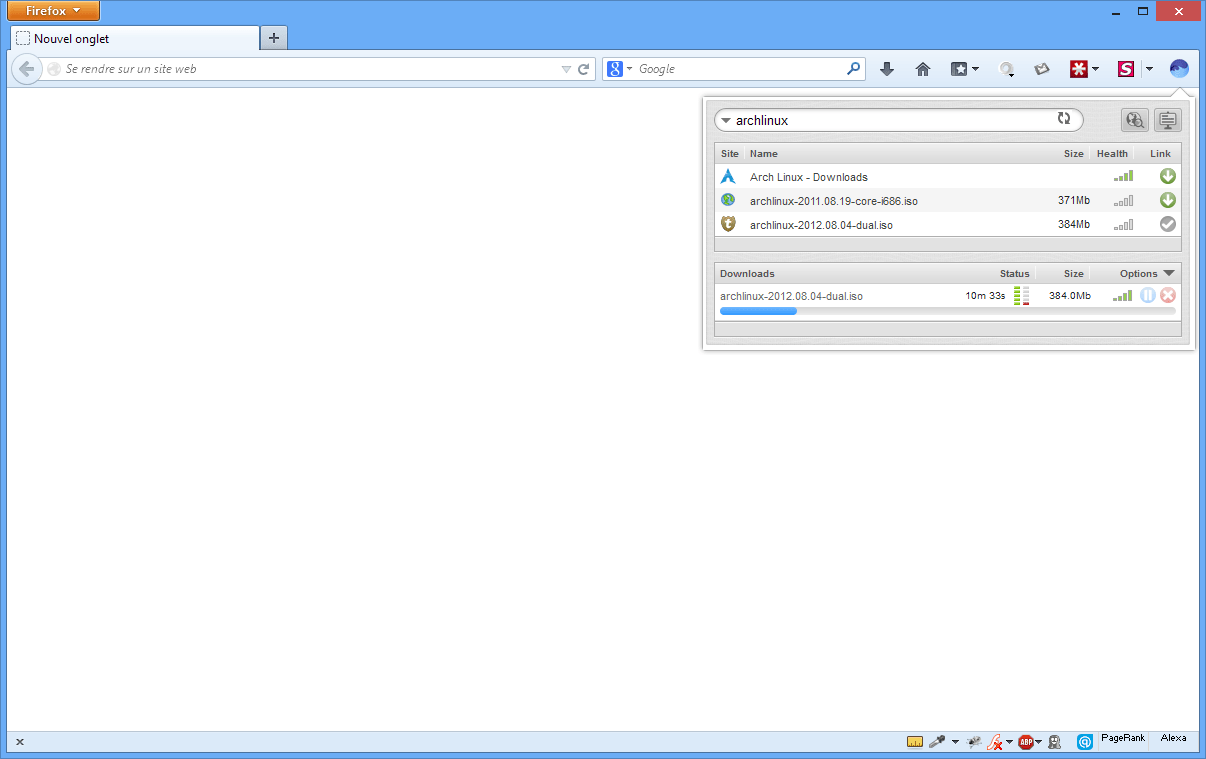This screenshot has width=1206, height=759.
Task: Open the Bookmarks star toolbar button
Action: pos(959,69)
